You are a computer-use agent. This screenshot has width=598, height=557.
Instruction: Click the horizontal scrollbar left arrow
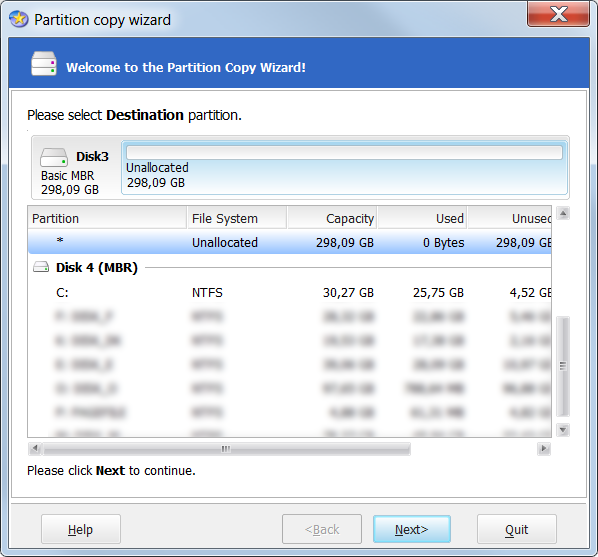[35, 448]
